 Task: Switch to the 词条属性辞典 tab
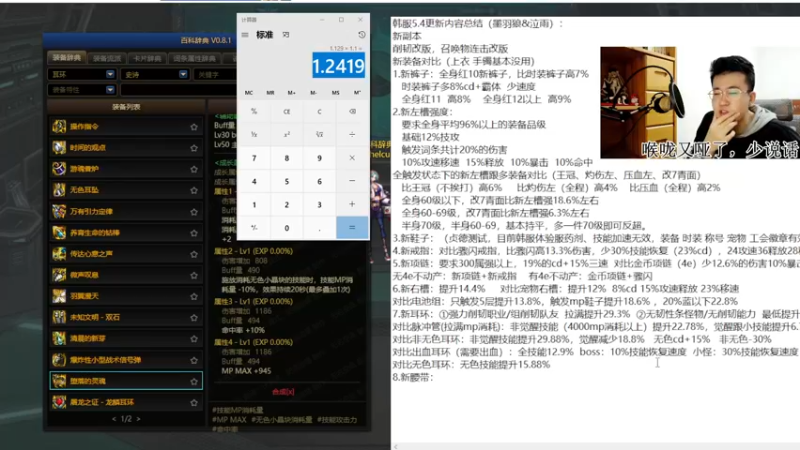pyautogui.click(x=194, y=59)
